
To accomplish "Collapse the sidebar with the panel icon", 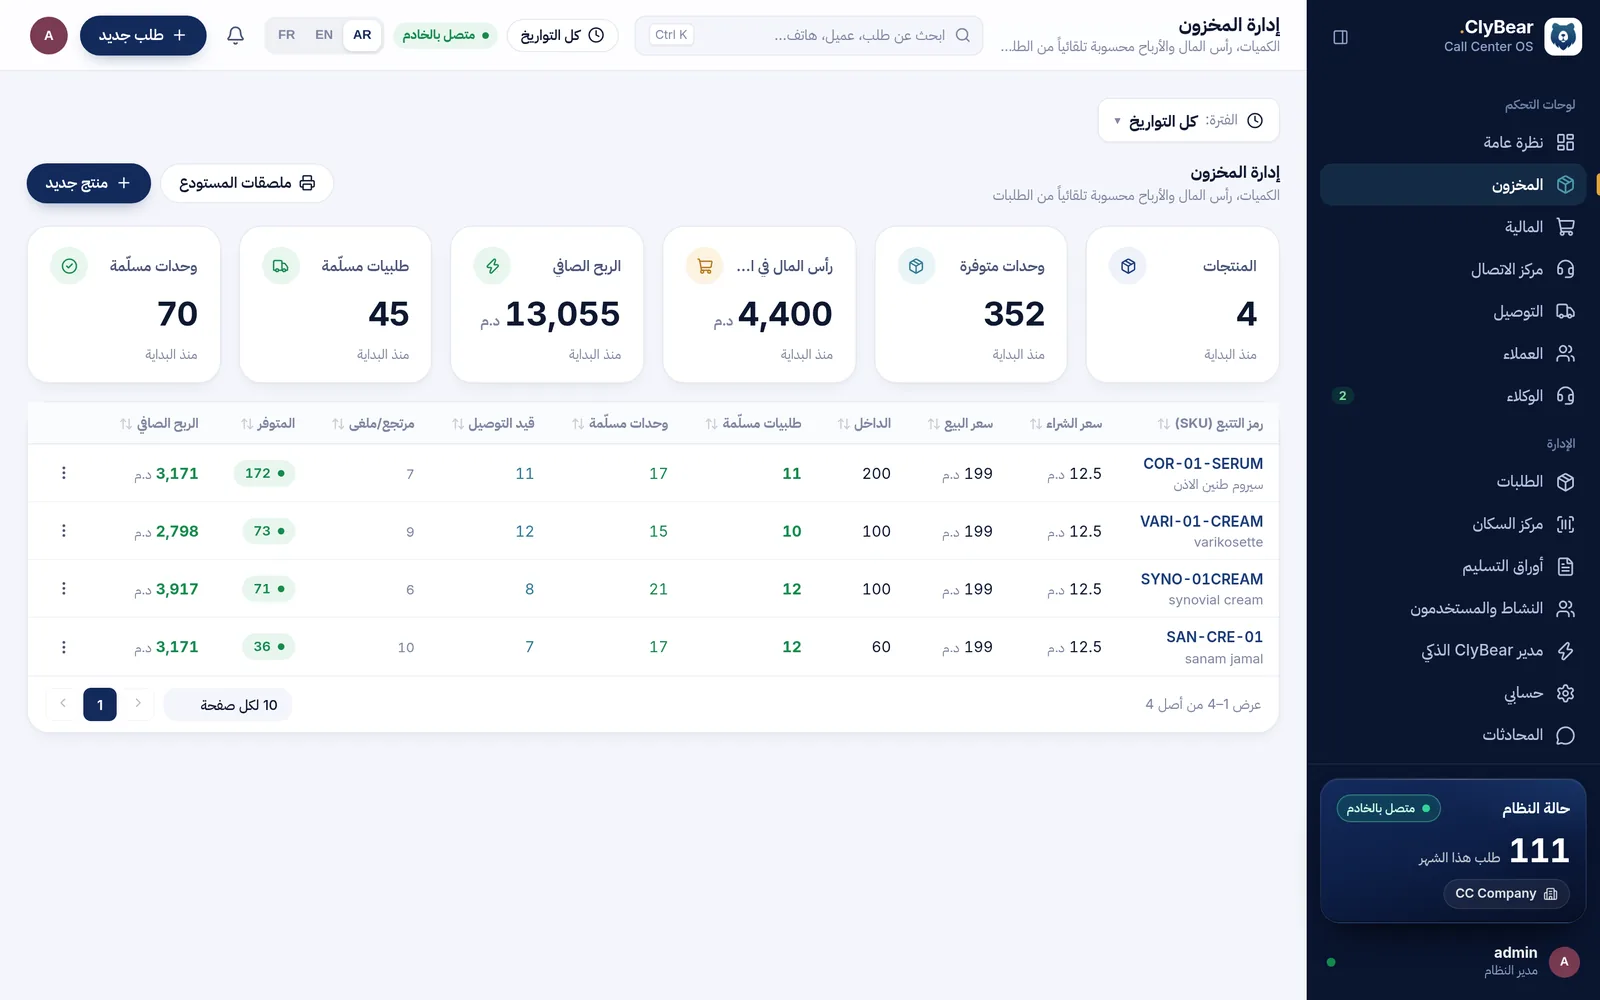I will pyautogui.click(x=1341, y=37).
